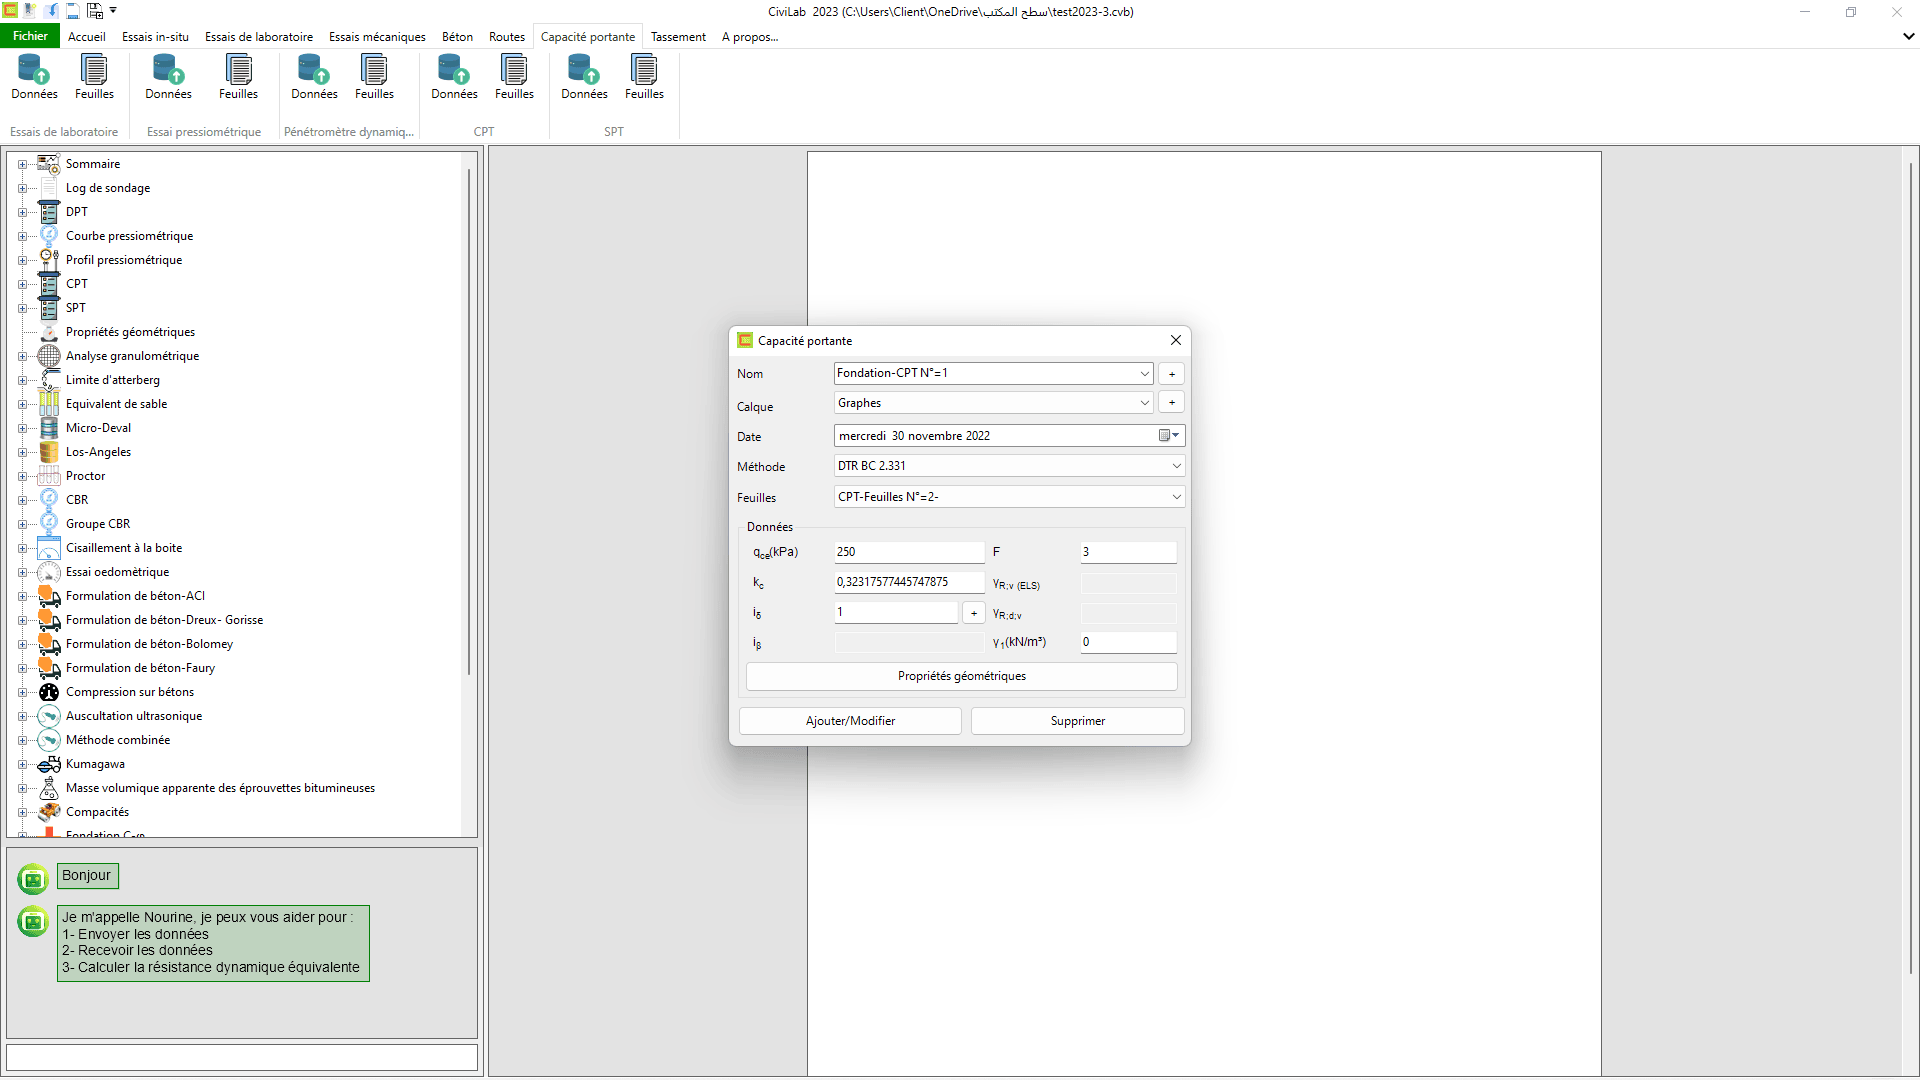This screenshot has height=1080, width=1920.
Task: Click the Nourine assistant avatar beside Bonjour
Action: click(x=33, y=879)
